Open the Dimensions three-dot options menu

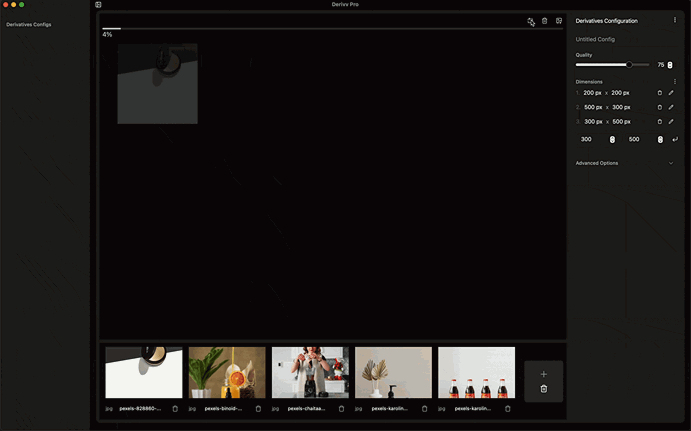(675, 82)
